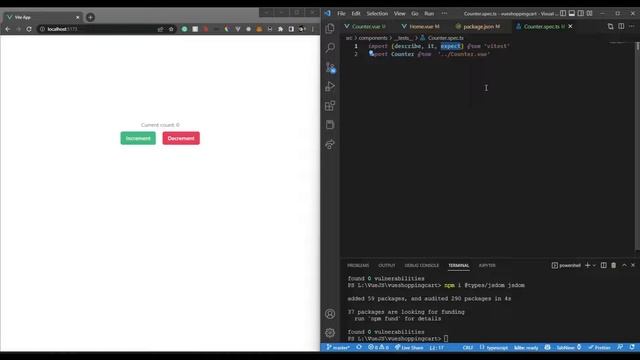640x360 pixels.
Task: Click the green Increment button
Action: [138, 138]
